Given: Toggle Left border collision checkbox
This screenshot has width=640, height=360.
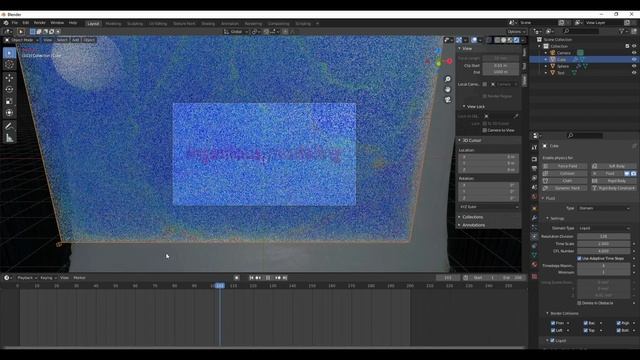Looking at the screenshot, I should coord(553,331).
